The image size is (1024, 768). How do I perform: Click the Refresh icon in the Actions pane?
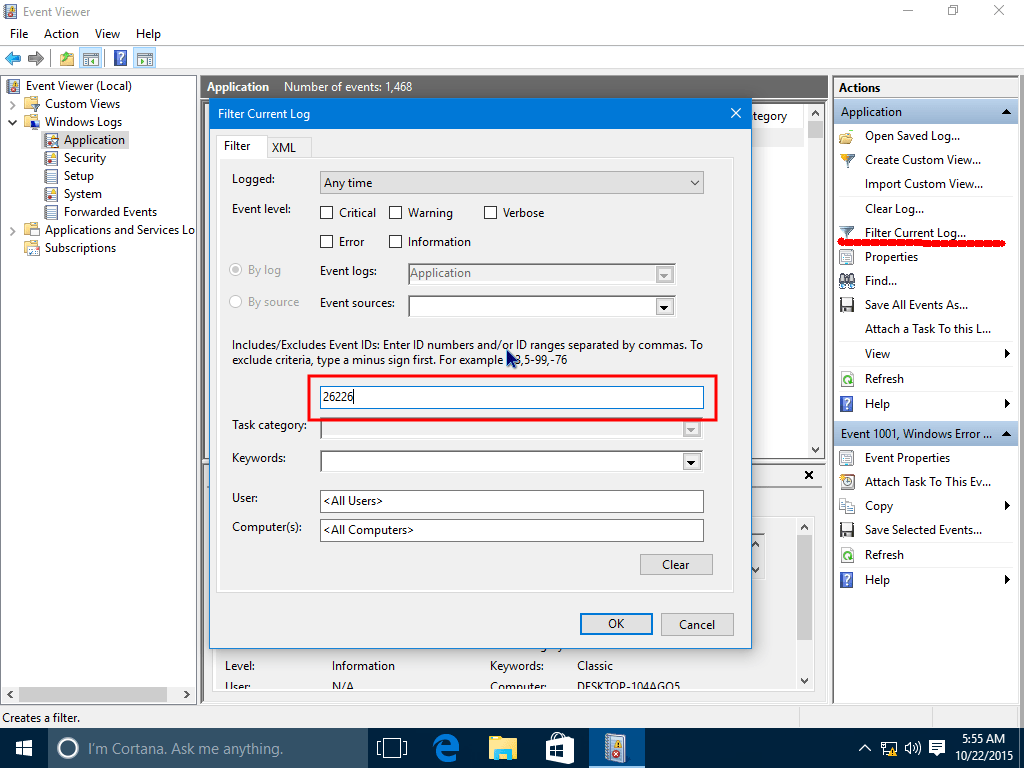[x=847, y=378]
